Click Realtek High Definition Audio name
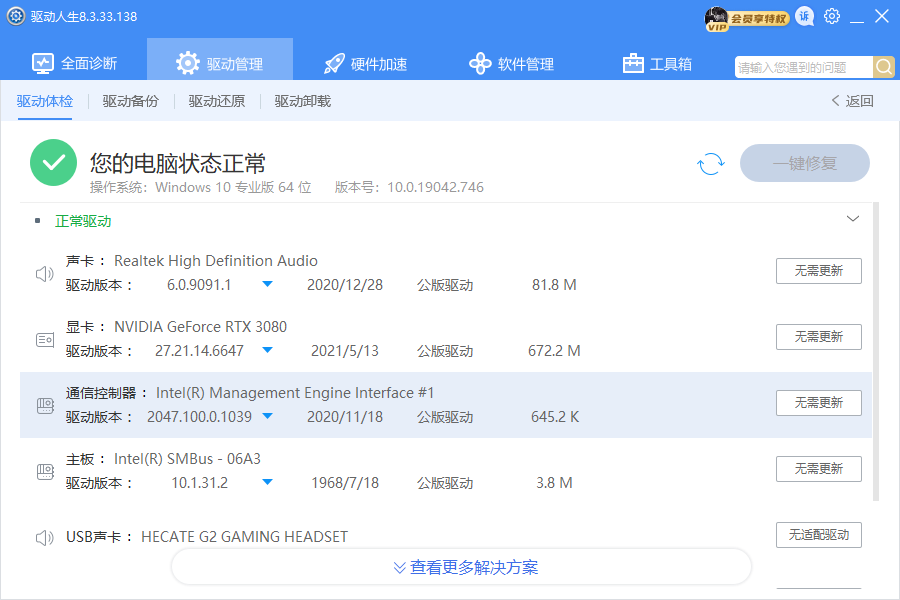Image resolution: width=900 pixels, height=600 pixels. [216, 261]
